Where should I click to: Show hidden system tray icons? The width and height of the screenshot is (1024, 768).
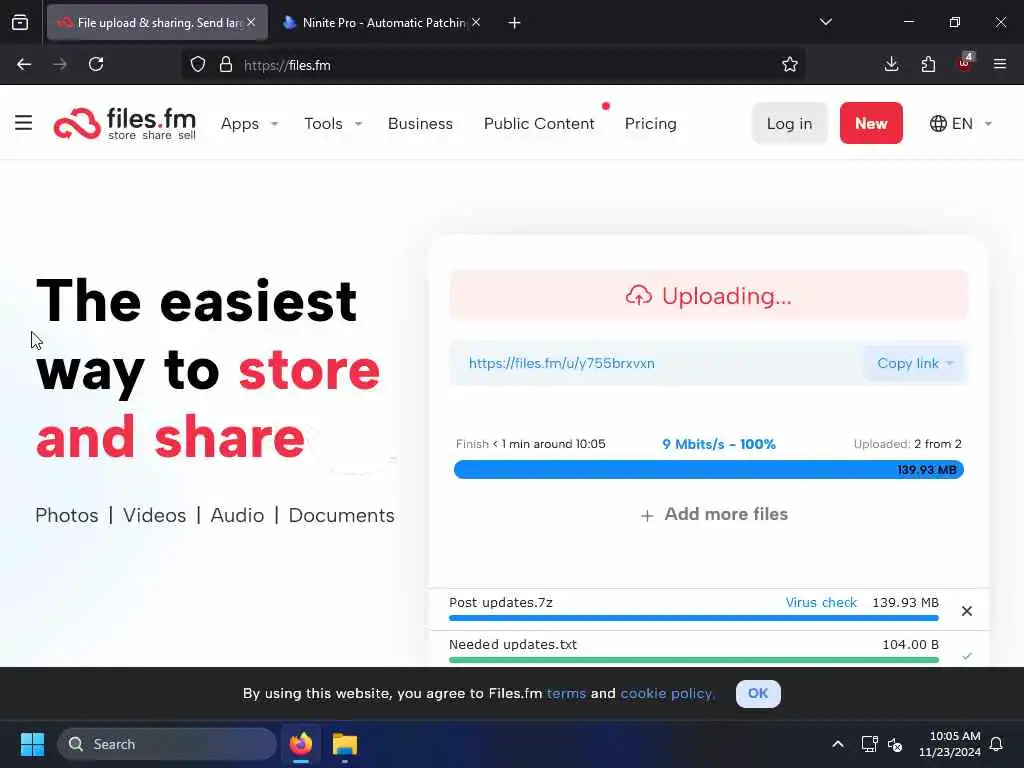[x=838, y=744]
